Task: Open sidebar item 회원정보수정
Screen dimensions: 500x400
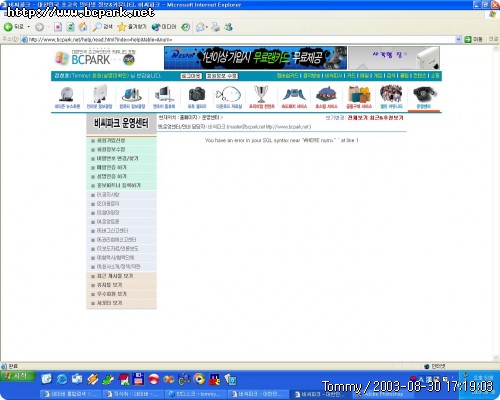Action: coord(111,149)
